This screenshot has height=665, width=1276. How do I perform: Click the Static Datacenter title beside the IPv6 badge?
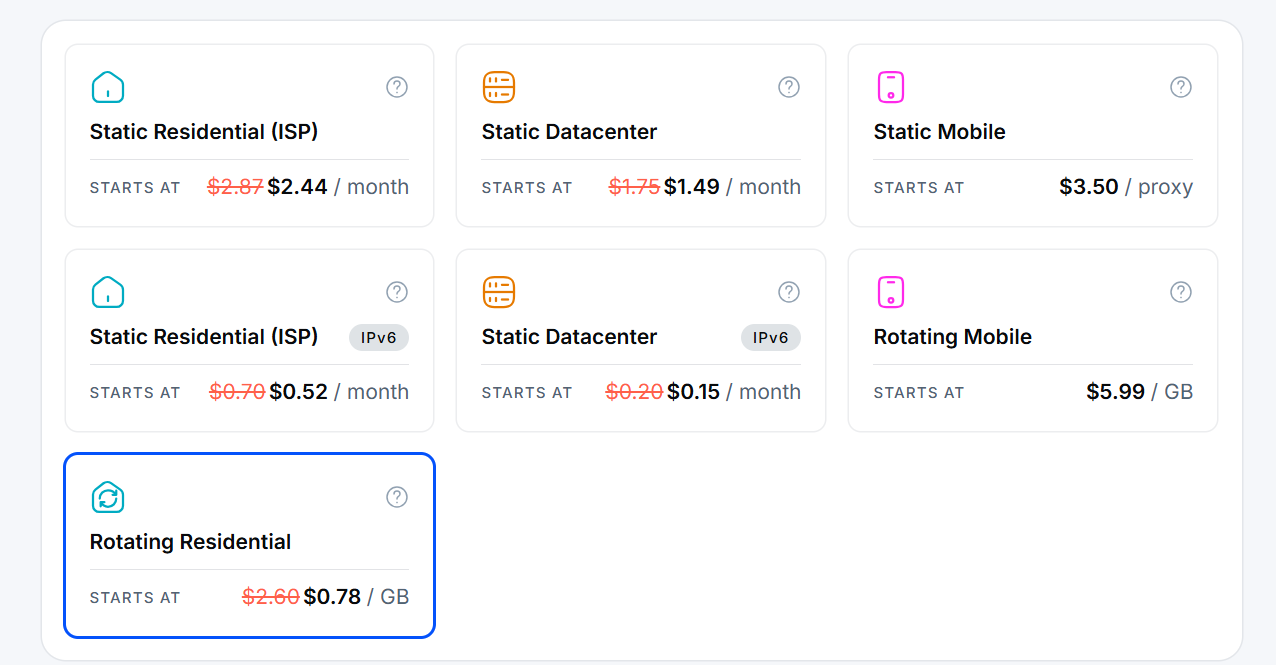click(569, 337)
